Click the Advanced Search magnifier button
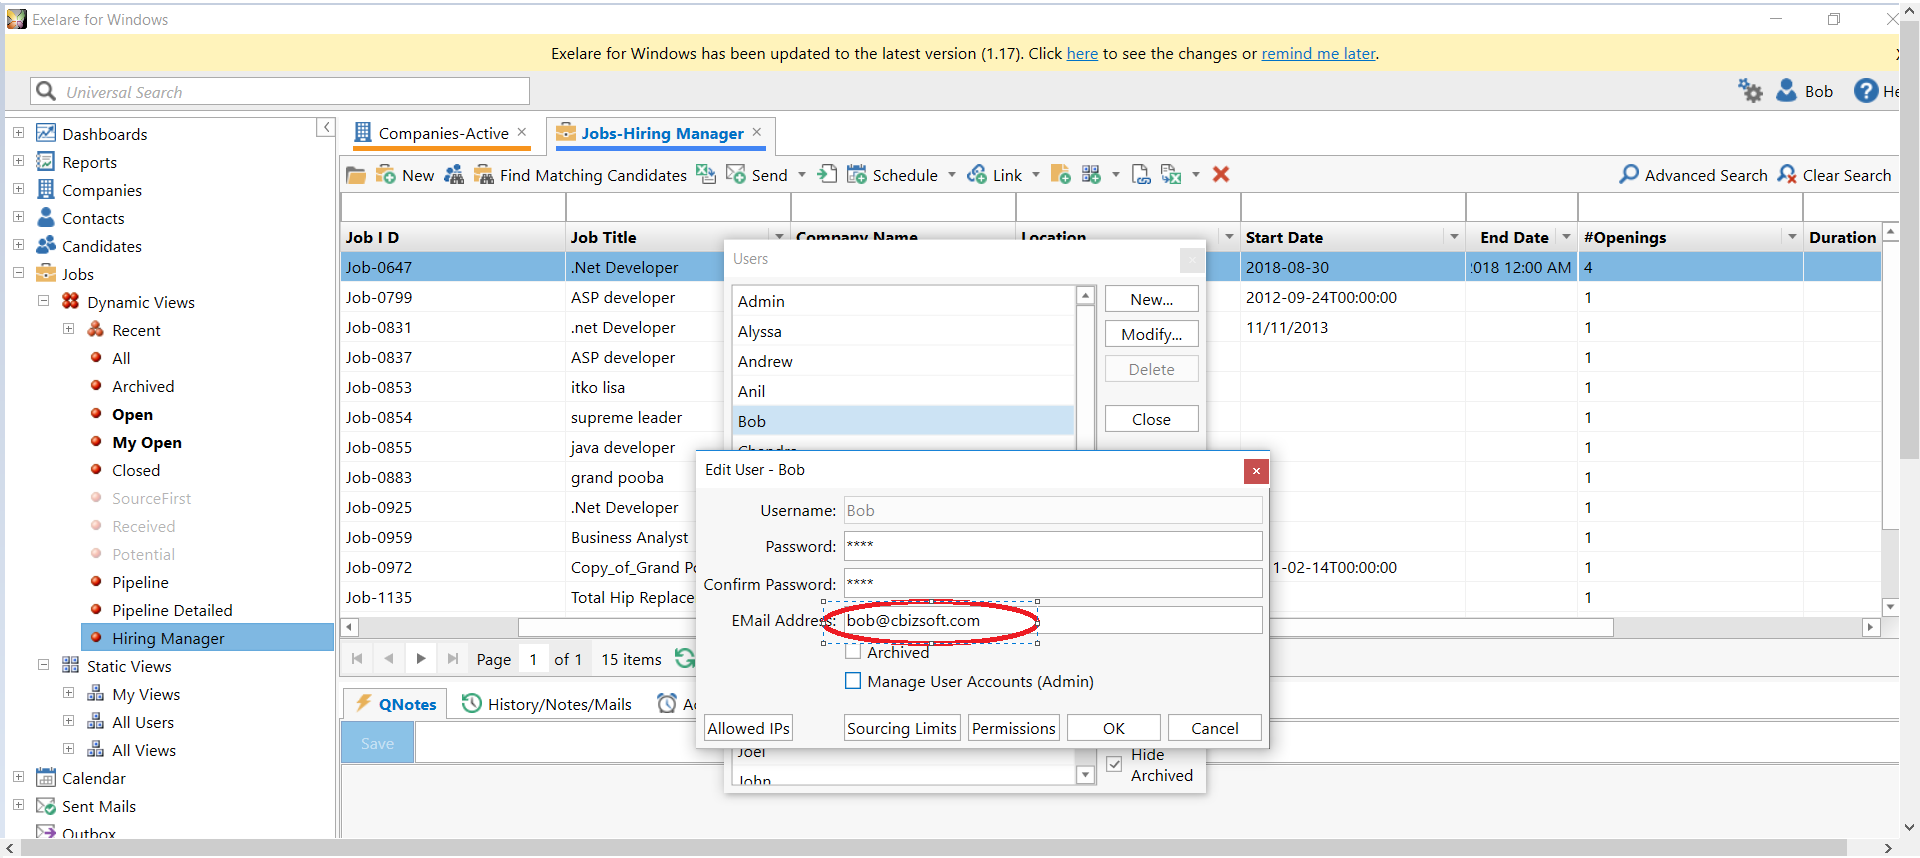 pos(1693,175)
